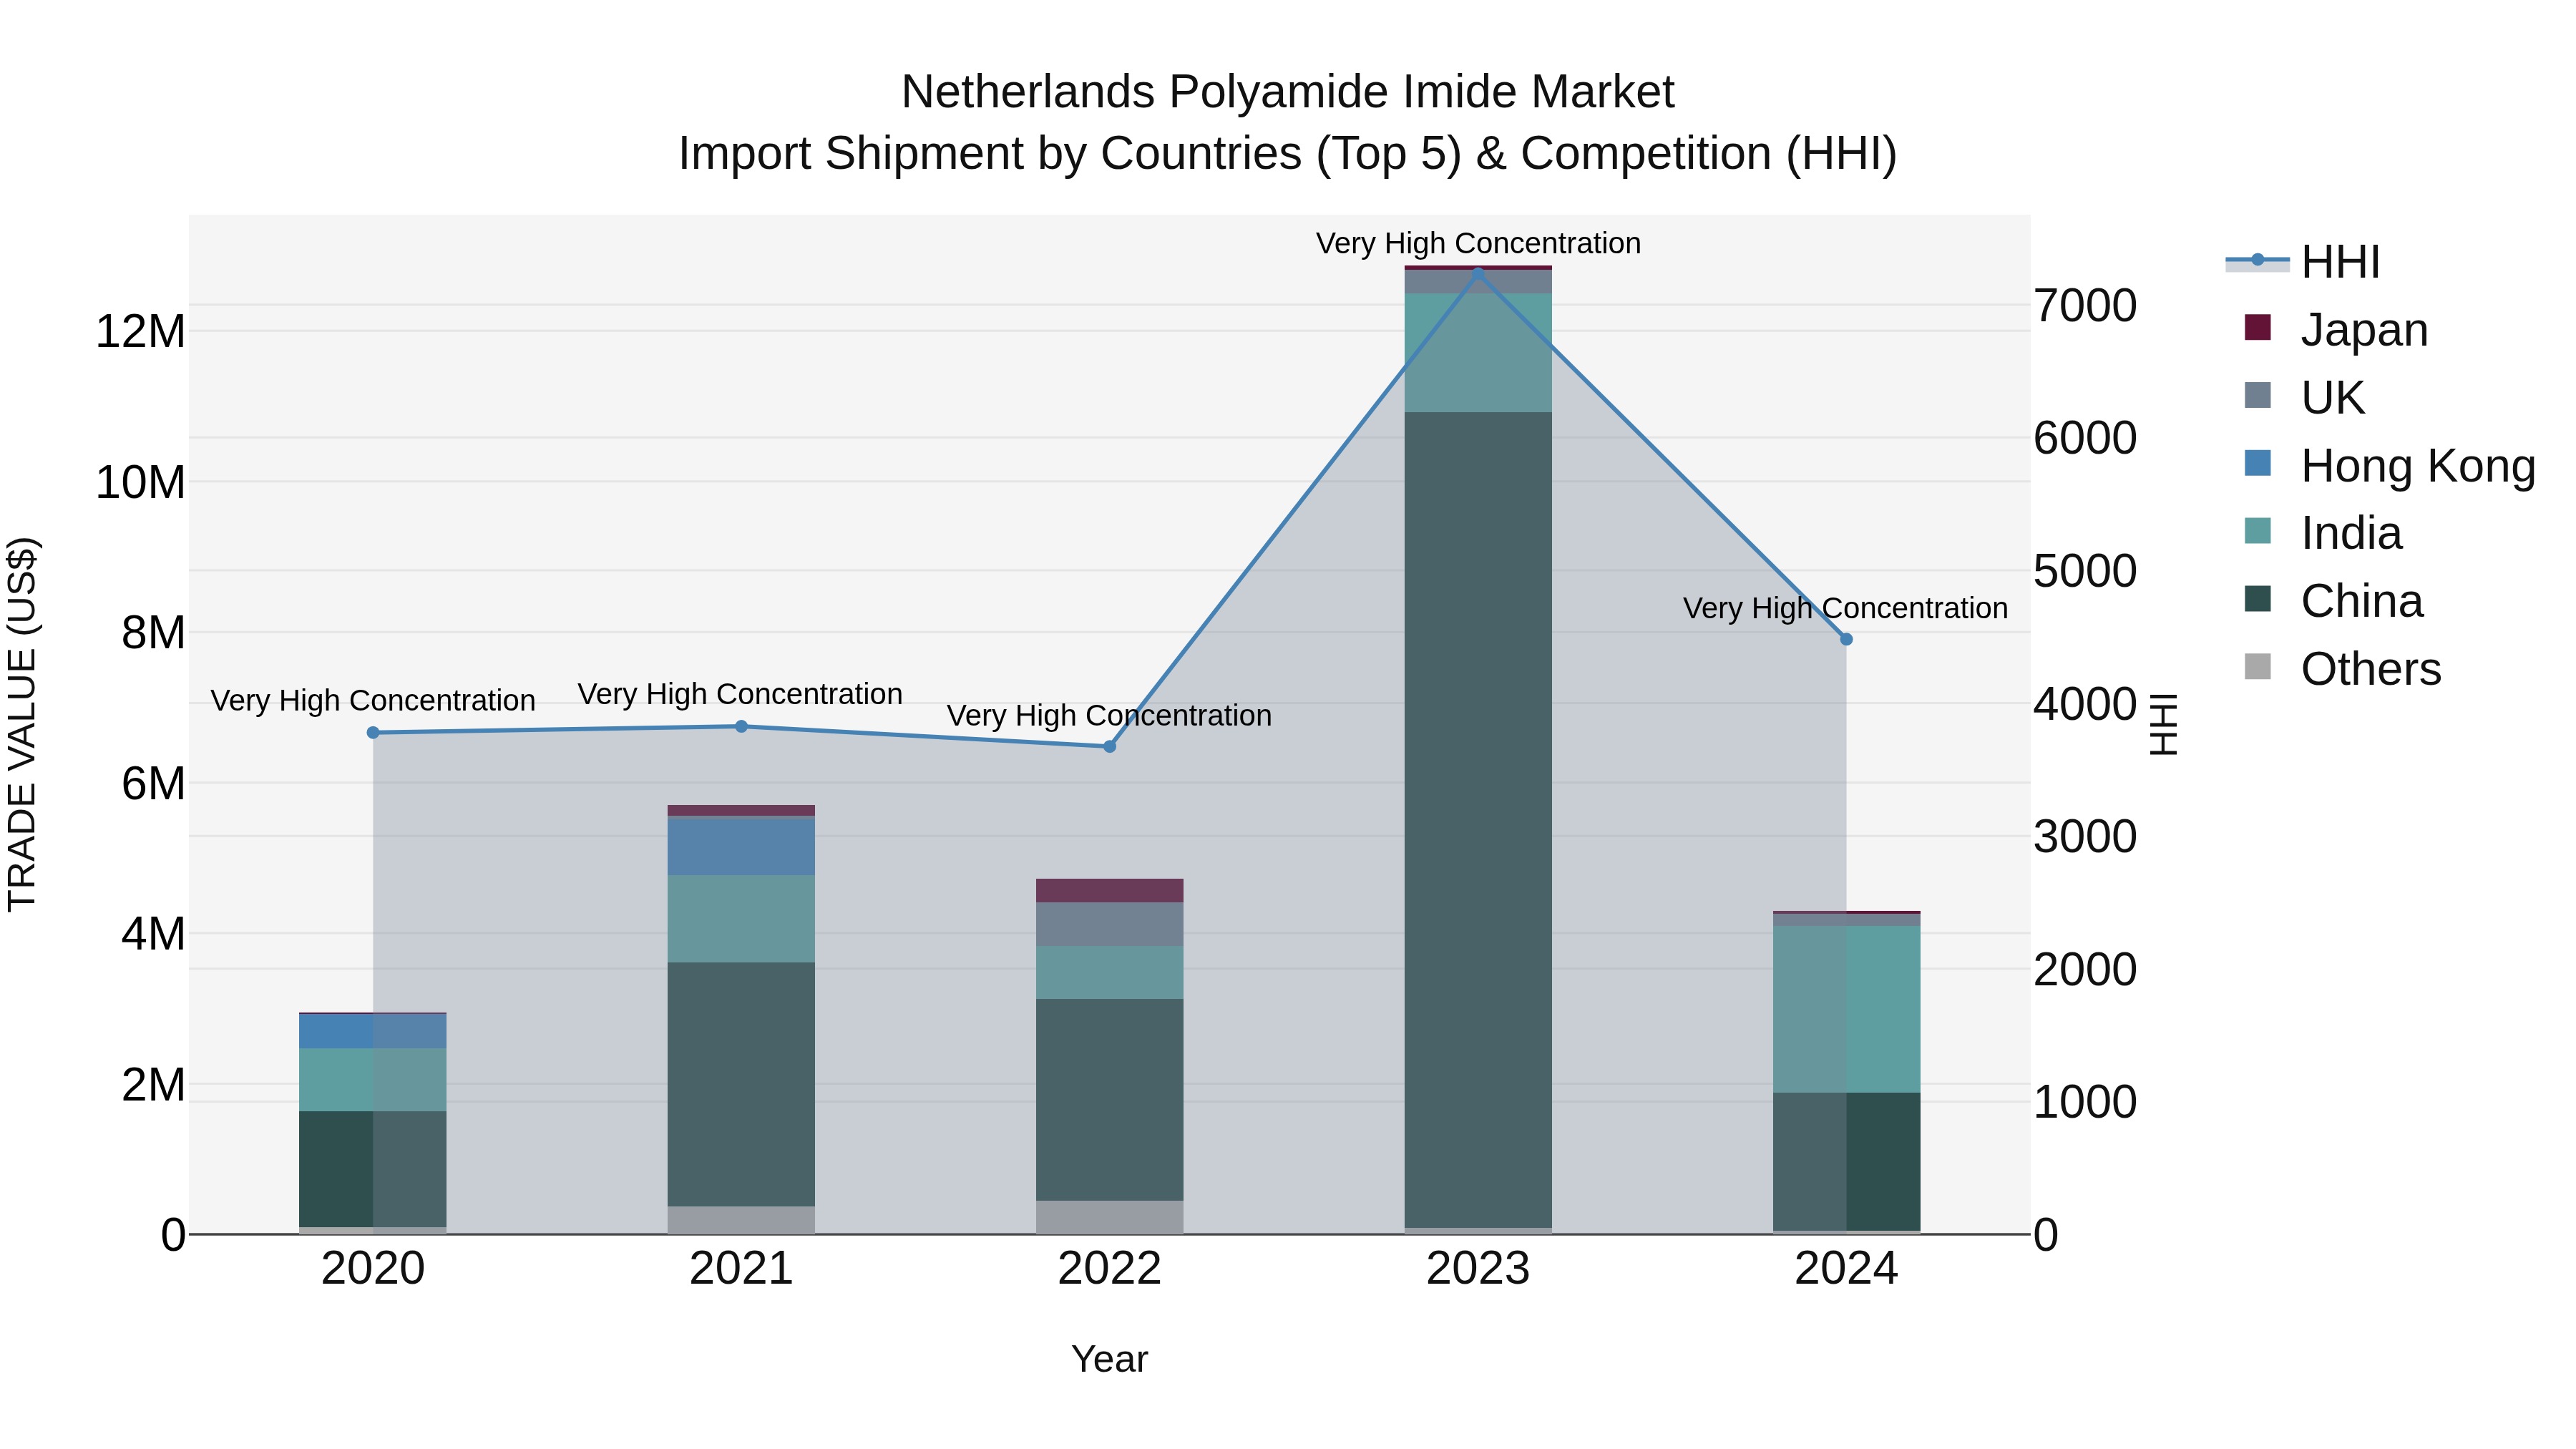Click the China segment of 2020 bar
Viewport: 2576px width, 1449px height.
pos(373,1169)
